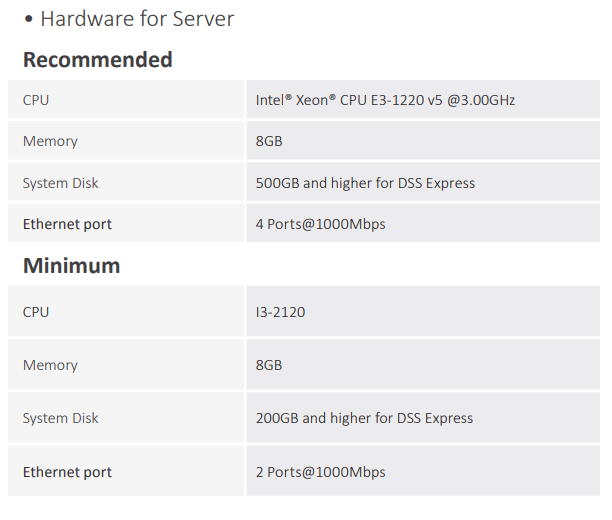Select the "2 Ports@1000Mbps" cell

(320, 472)
